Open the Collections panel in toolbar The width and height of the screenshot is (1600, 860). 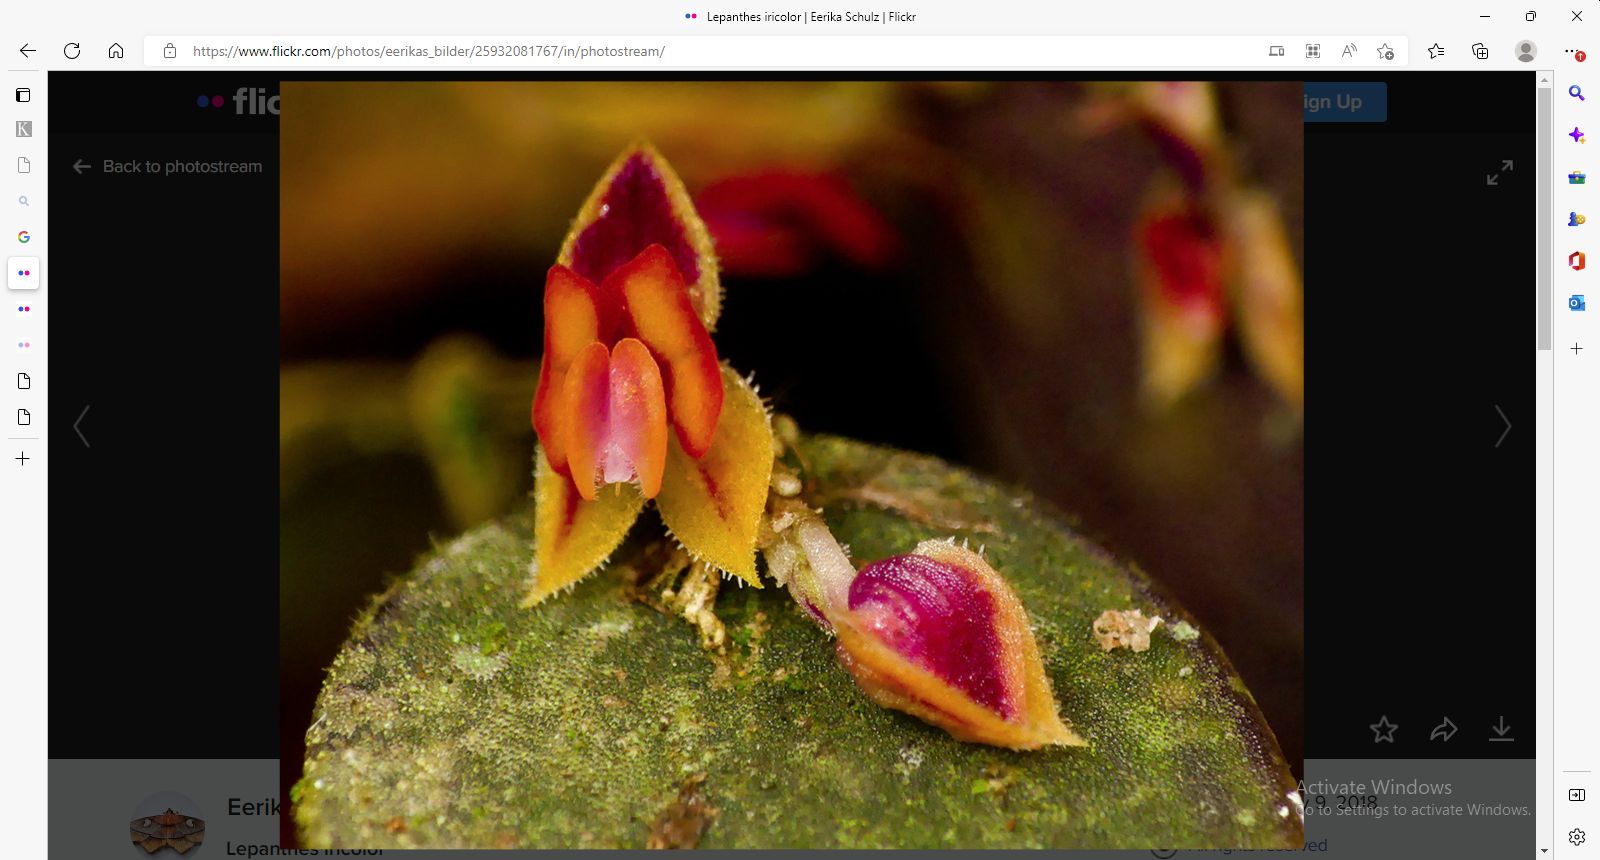click(x=1480, y=51)
